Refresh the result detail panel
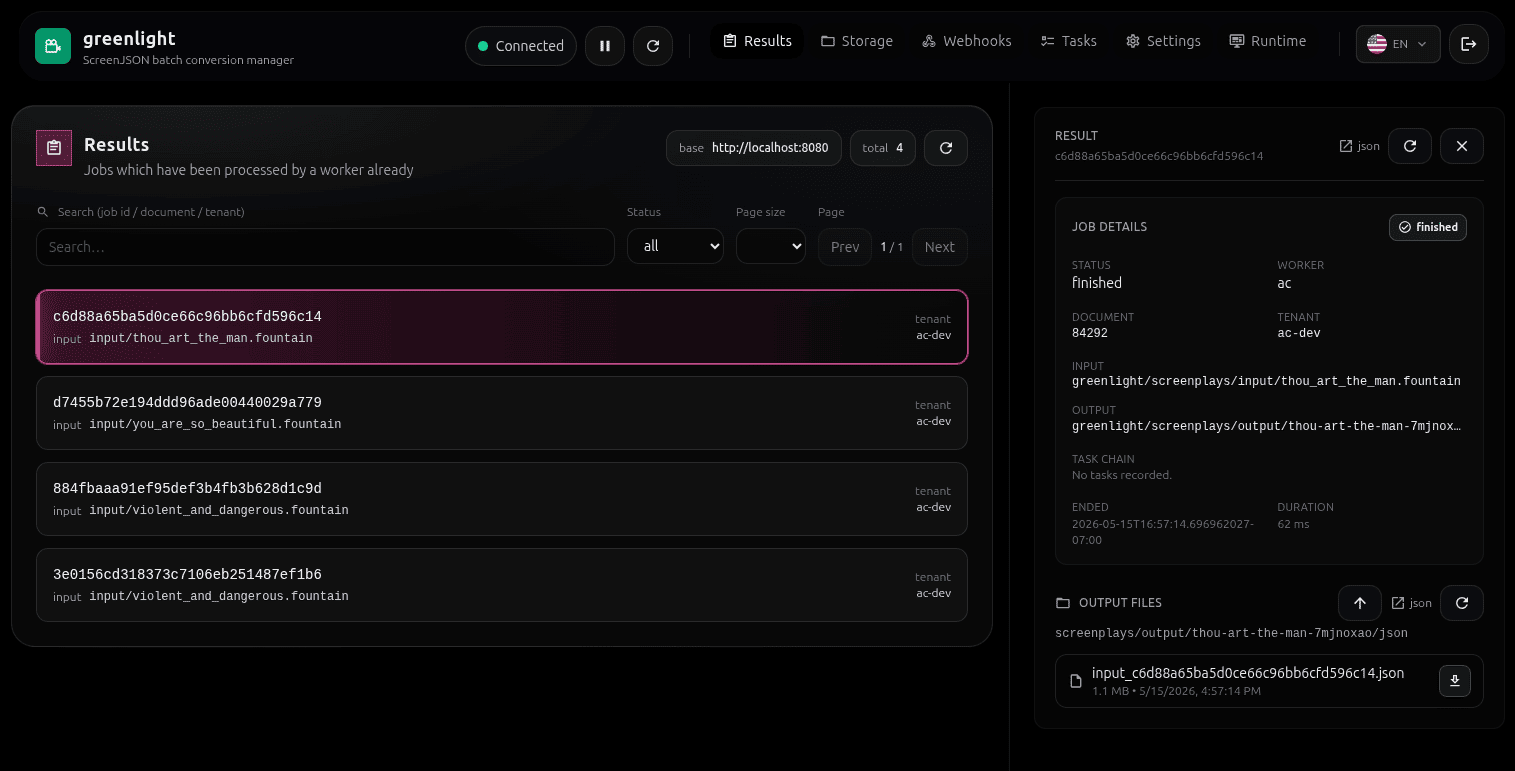Viewport: 1515px width, 771px height. [x=1410, y=146]
